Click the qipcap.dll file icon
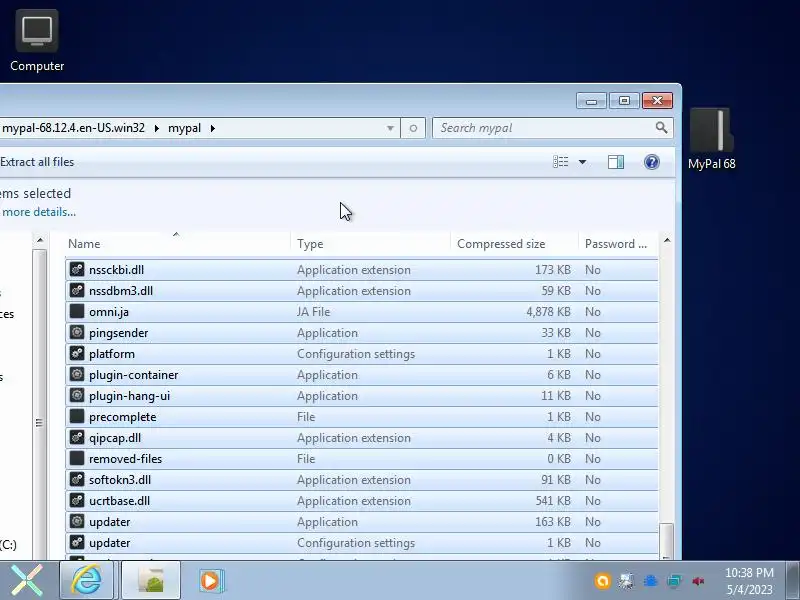 pos(77,437)
